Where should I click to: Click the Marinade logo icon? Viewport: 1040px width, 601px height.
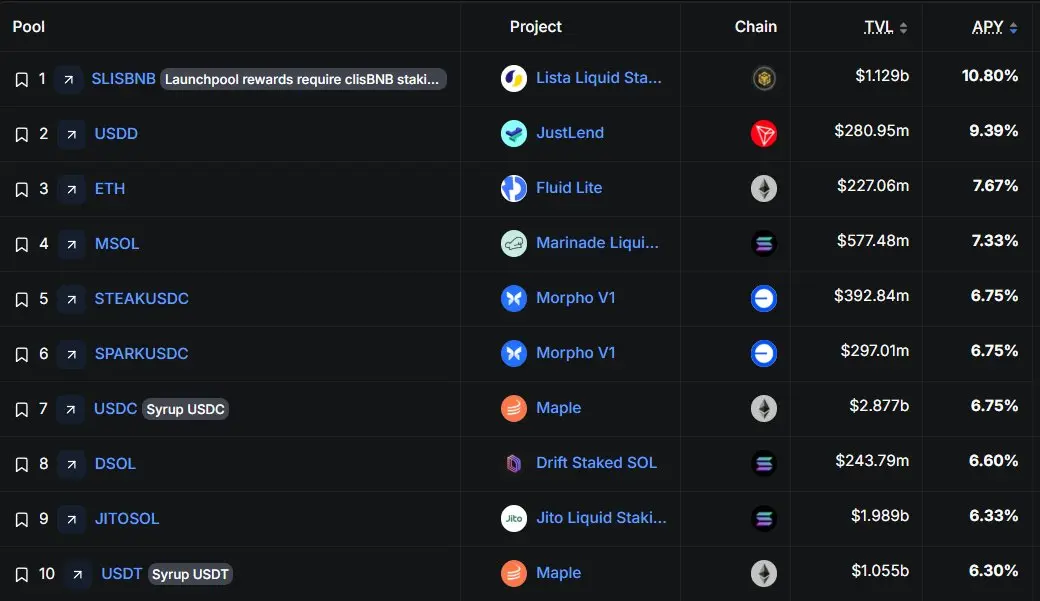(513, 243)
